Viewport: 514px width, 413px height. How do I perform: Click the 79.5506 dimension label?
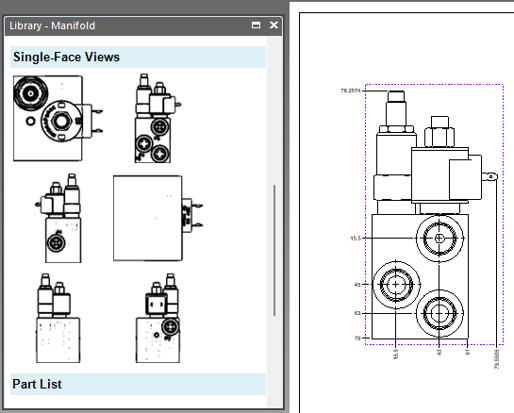pos(497,359)
